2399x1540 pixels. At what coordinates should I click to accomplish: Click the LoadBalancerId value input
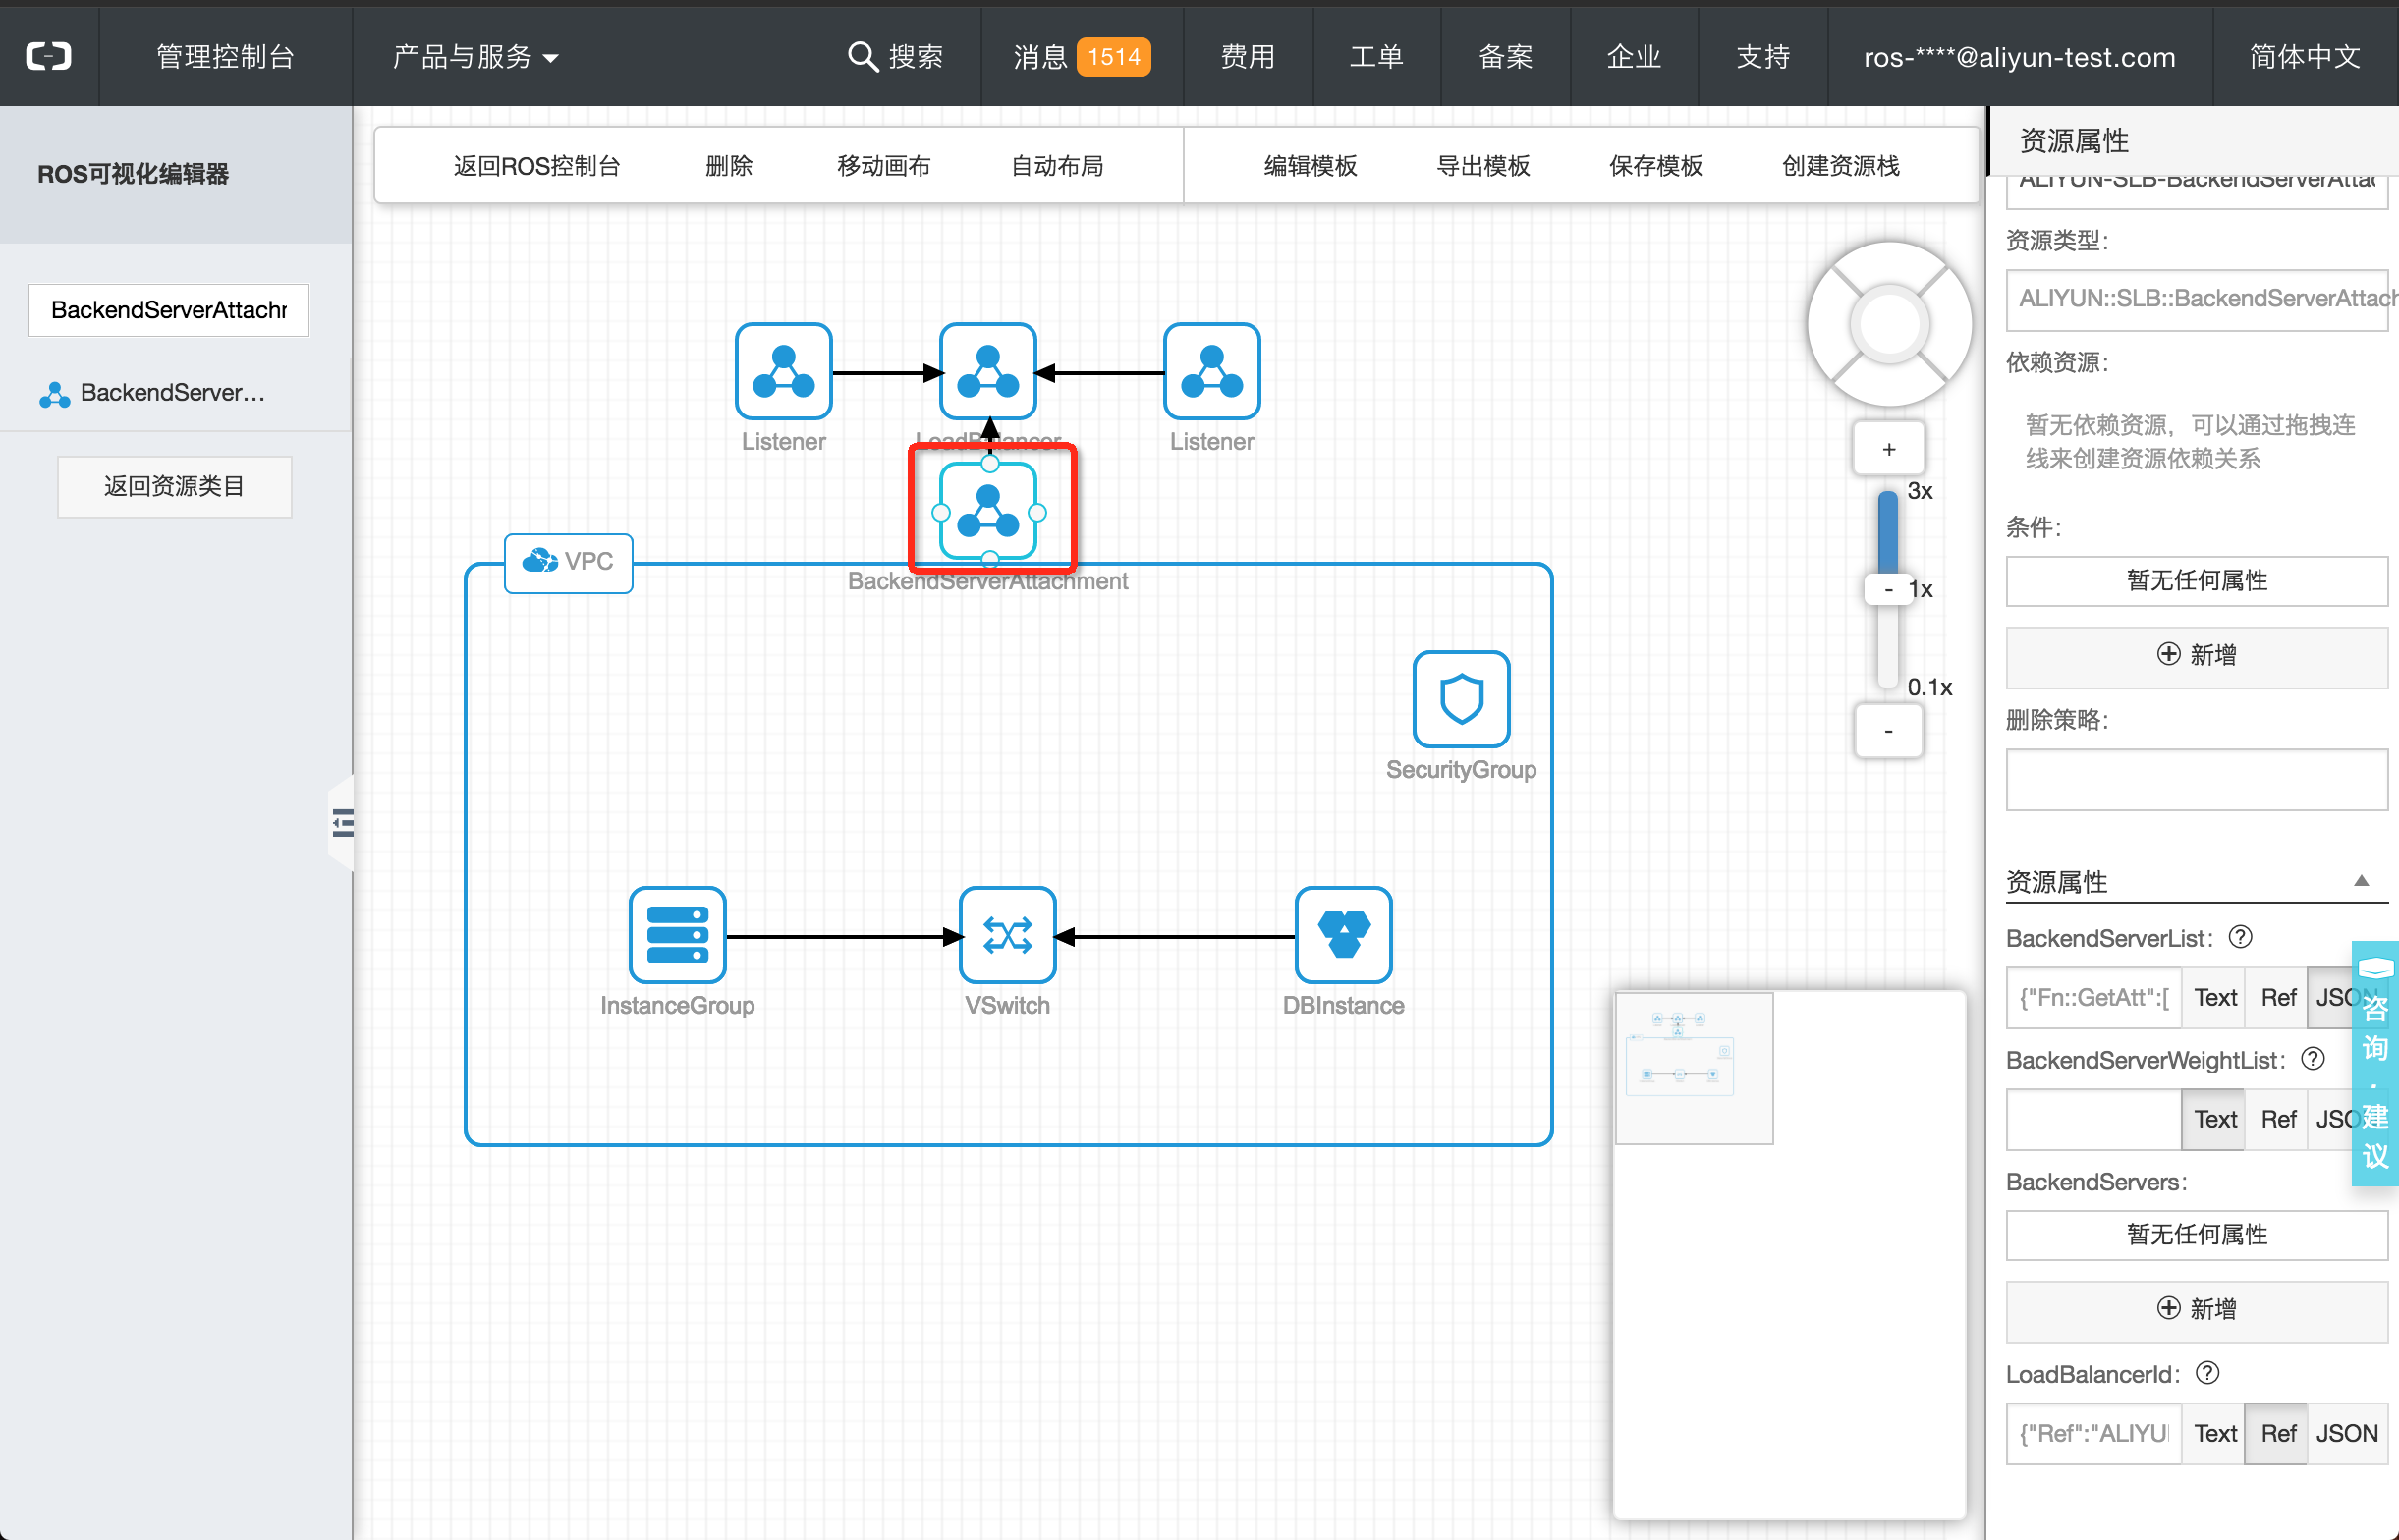coord(2093,1433)
